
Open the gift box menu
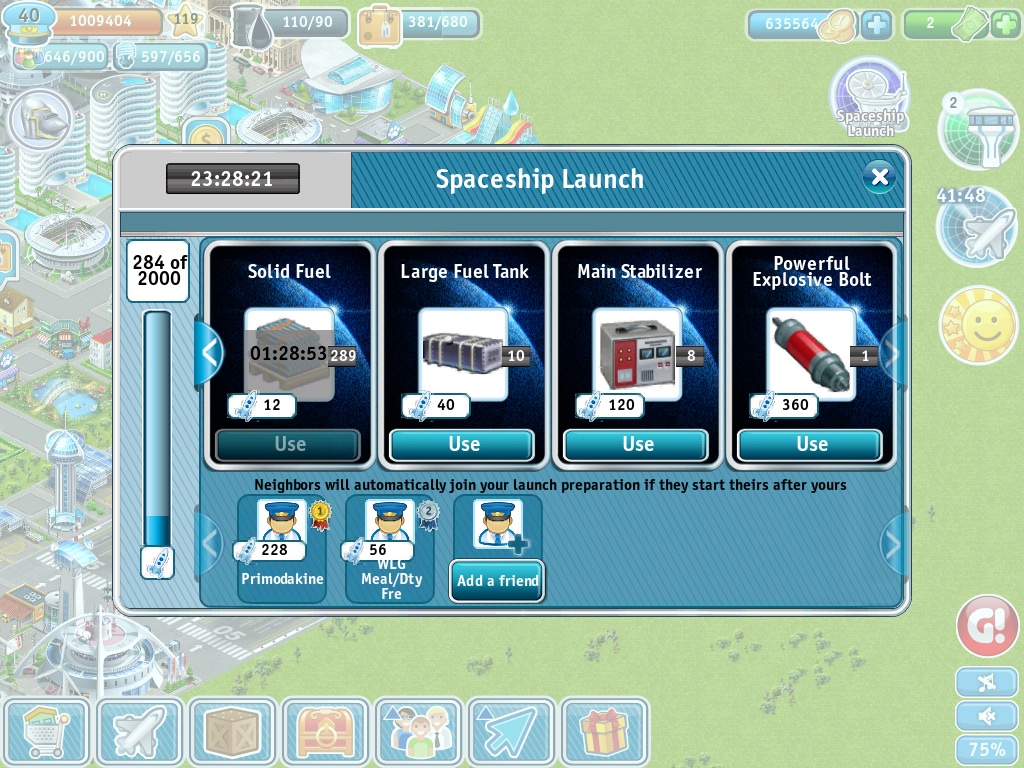[x=605, y=731]
